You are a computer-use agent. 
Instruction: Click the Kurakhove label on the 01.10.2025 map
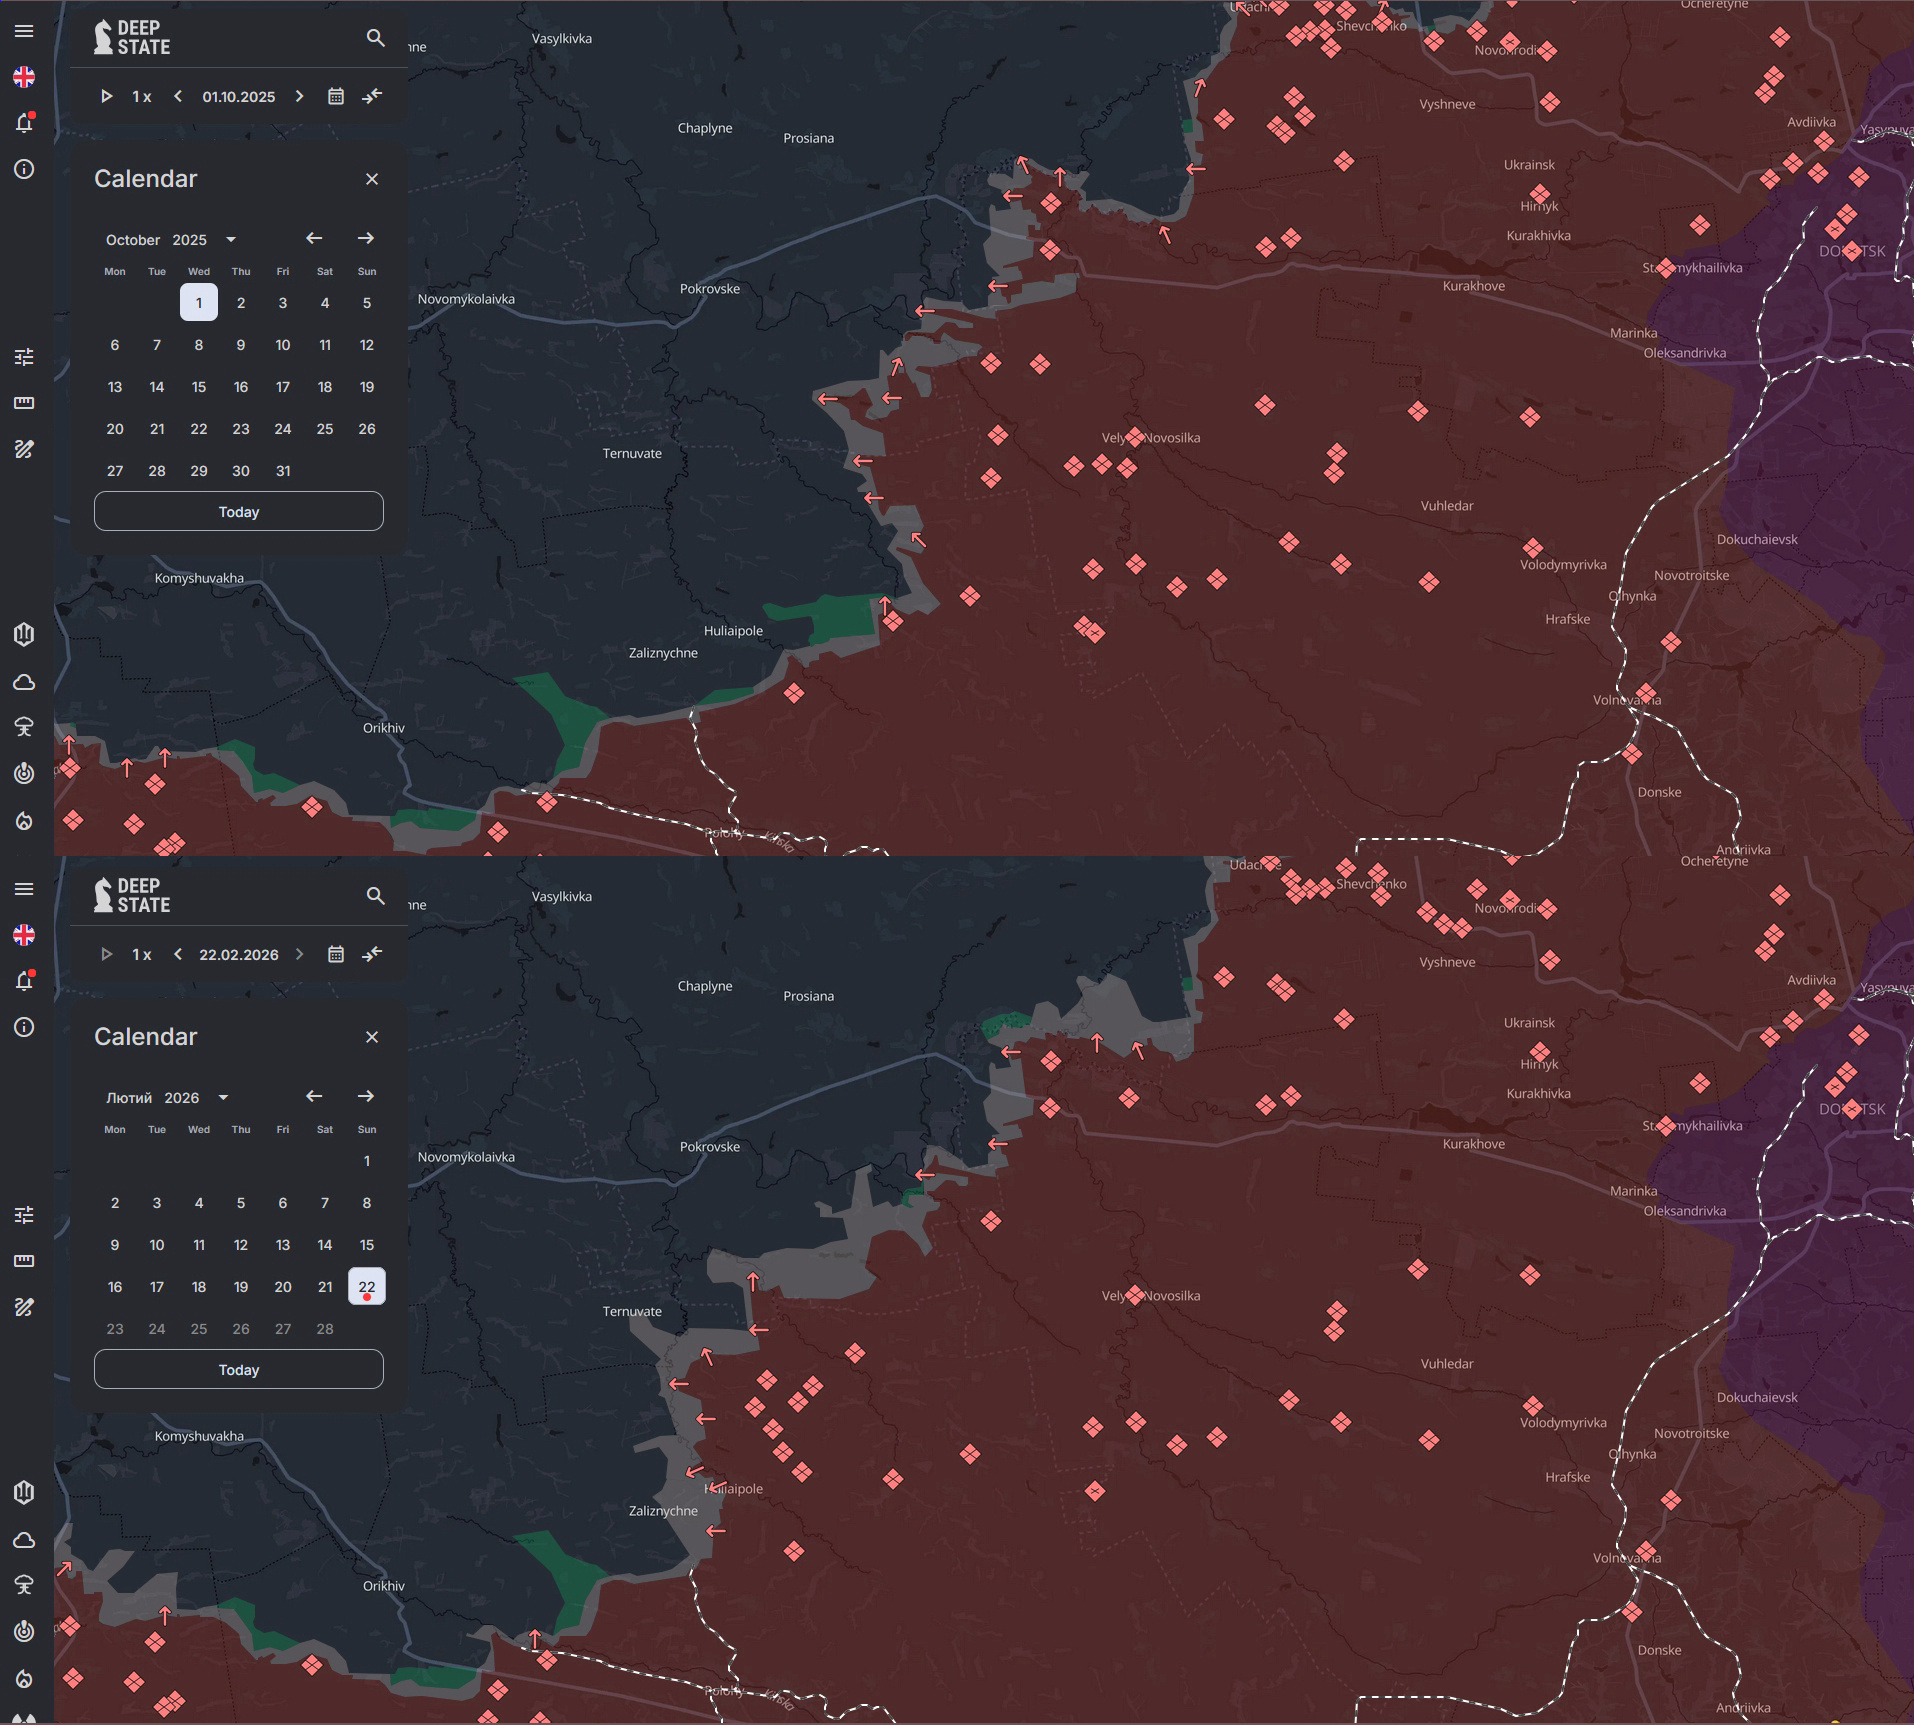point(1474,286)
